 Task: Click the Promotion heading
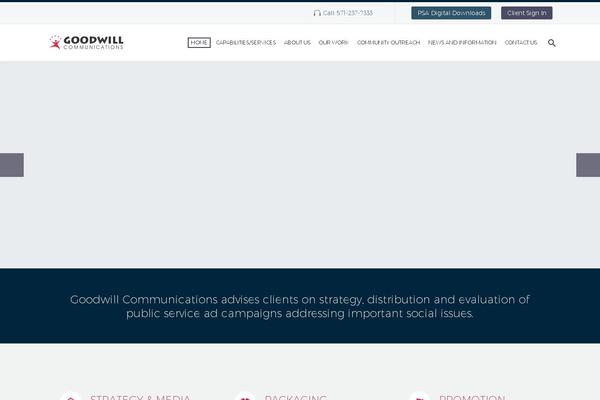[472, 397]
